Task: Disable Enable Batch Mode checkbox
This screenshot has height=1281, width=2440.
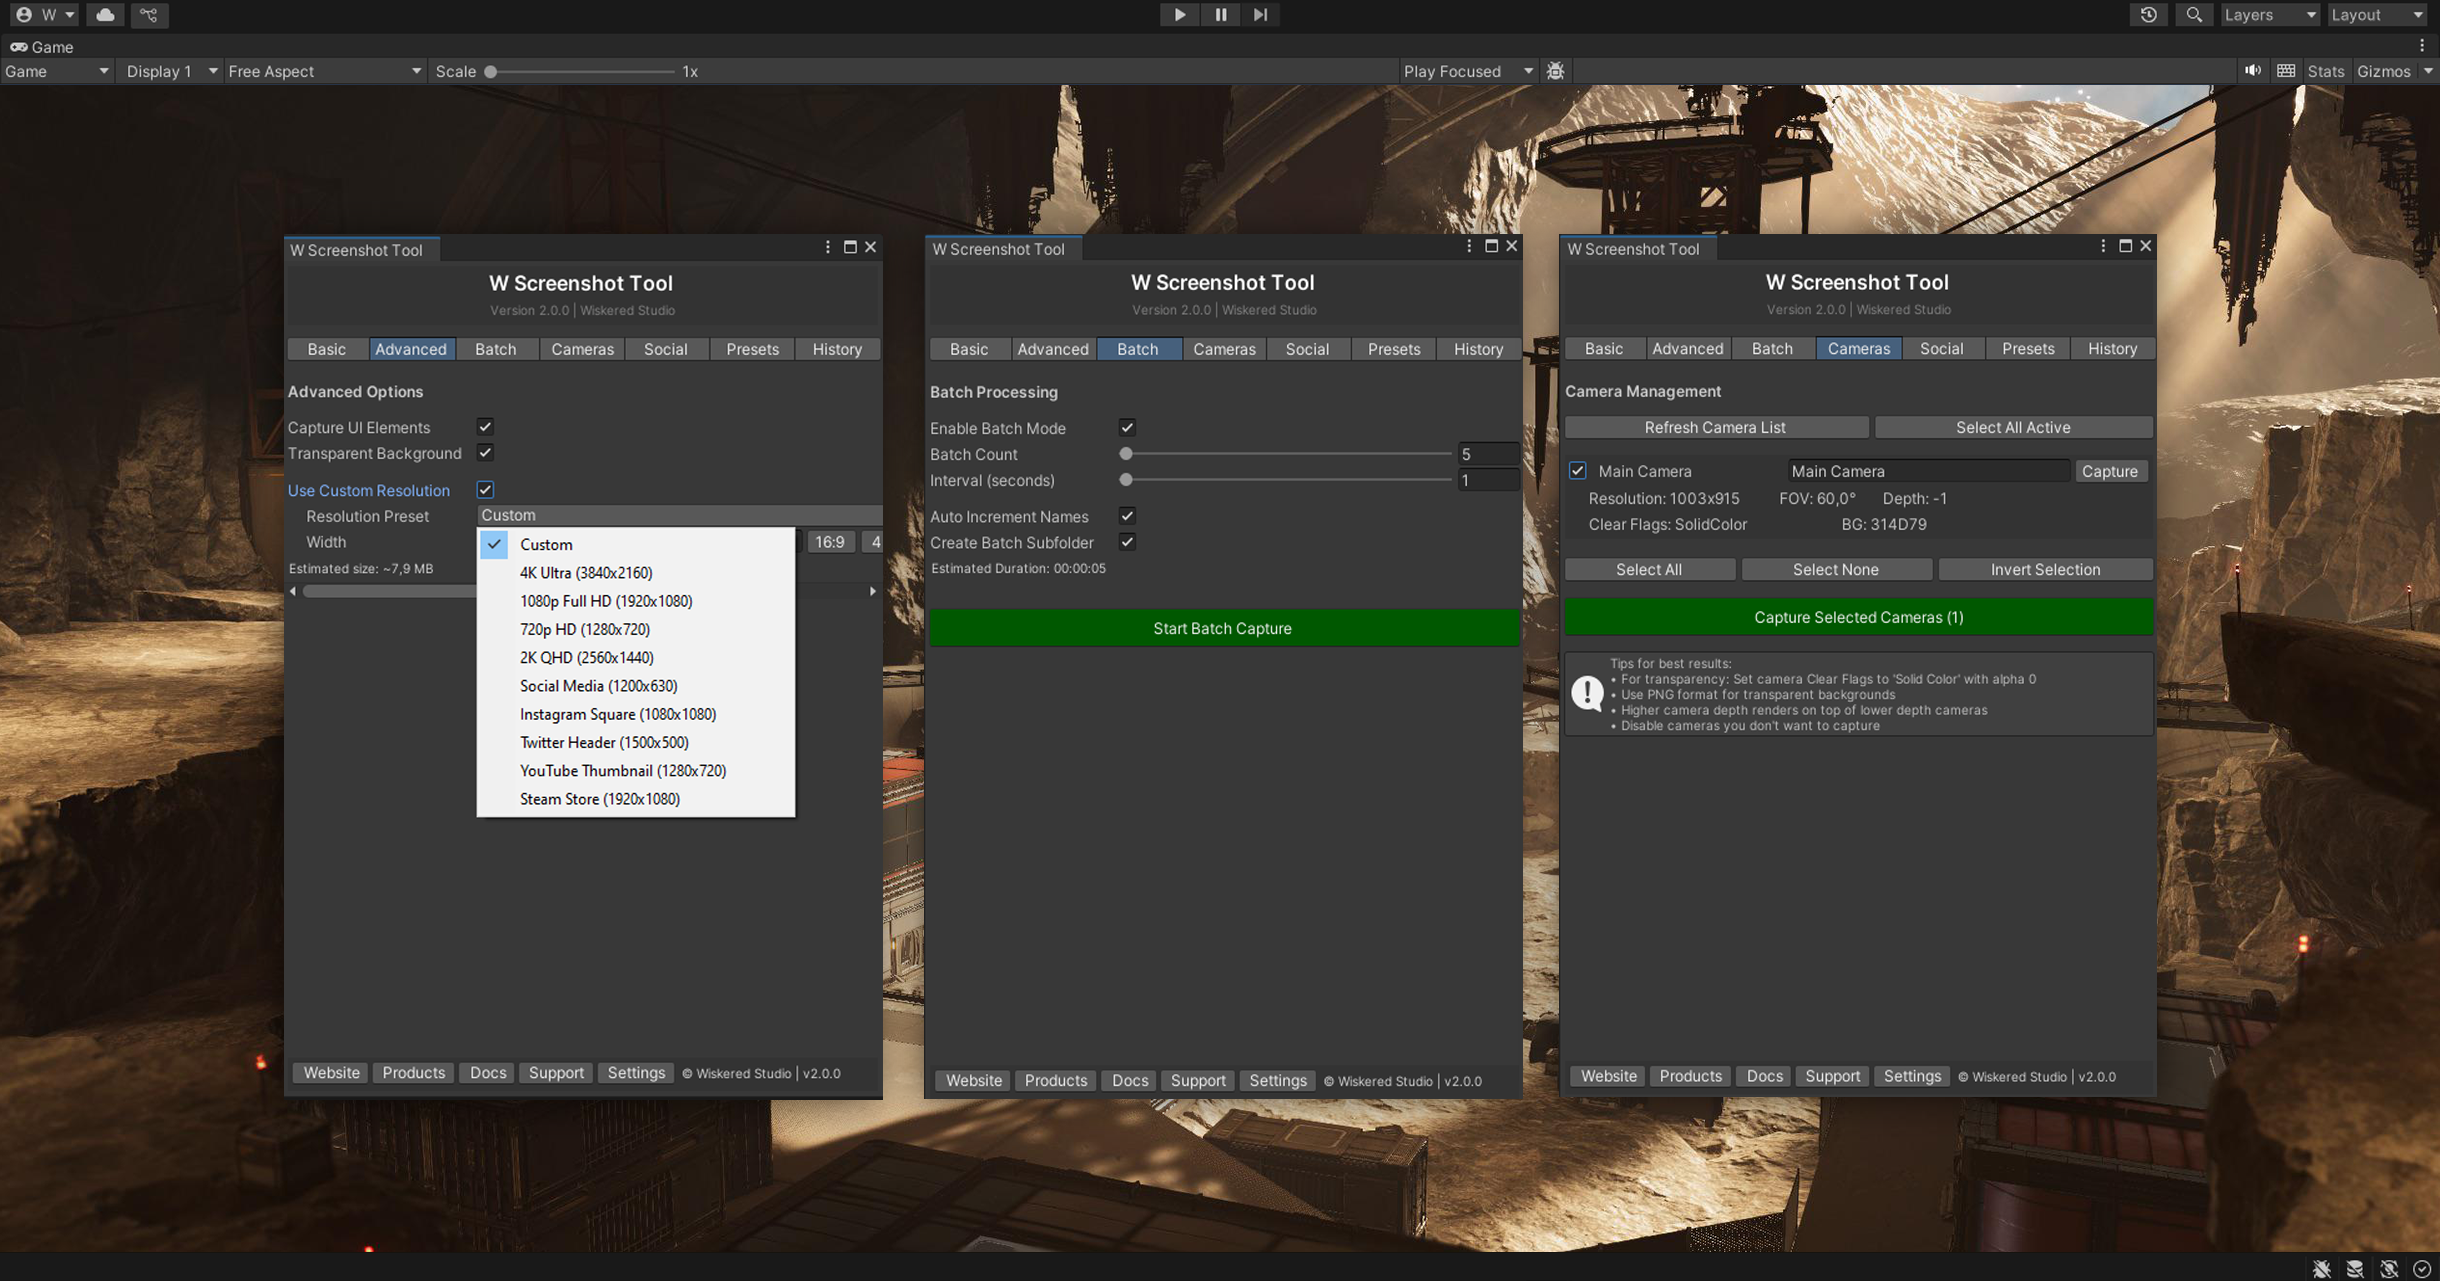Action: point(1127,428)
